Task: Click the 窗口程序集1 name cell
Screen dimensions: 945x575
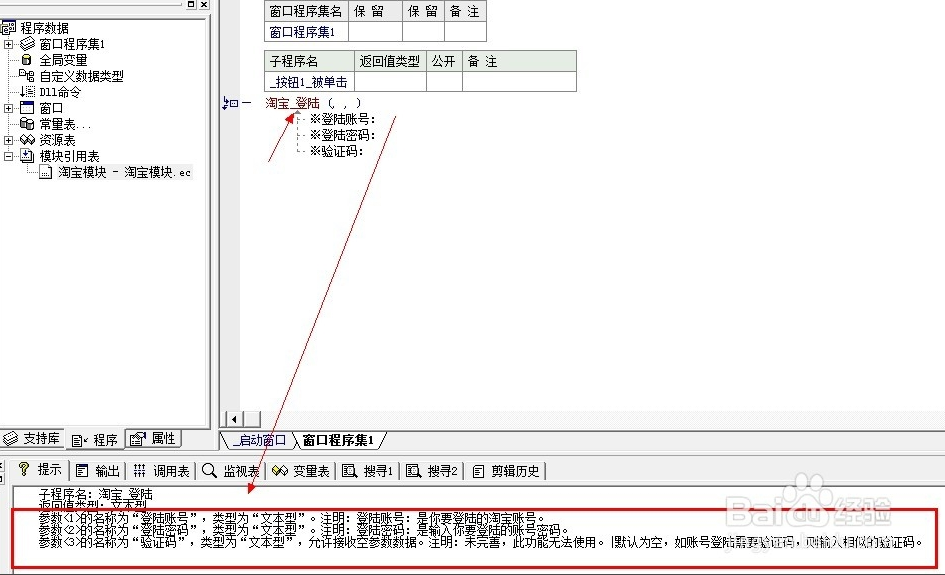Action: [306, 32]
